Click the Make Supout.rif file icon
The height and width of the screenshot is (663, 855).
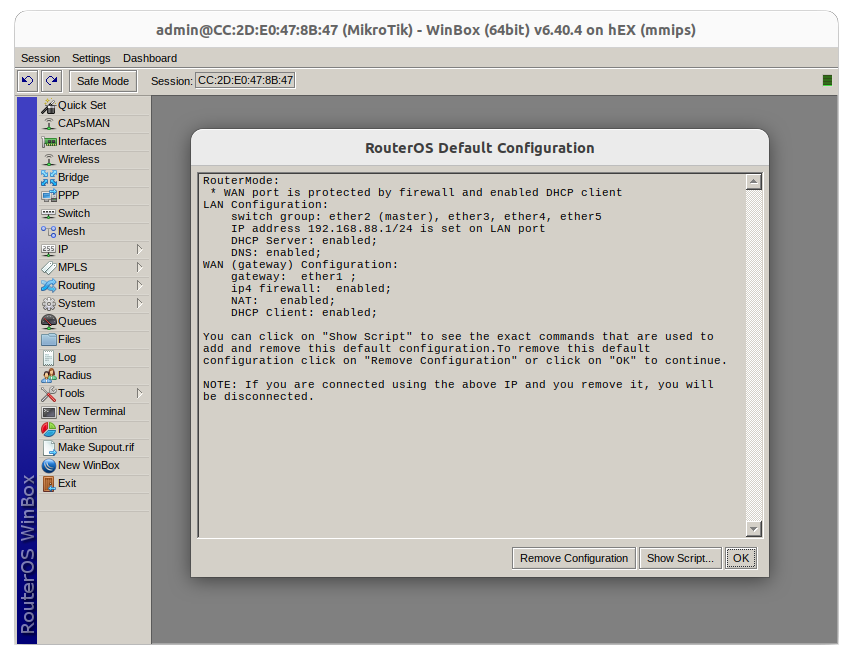pyautogui.click(x=49, y=448)
